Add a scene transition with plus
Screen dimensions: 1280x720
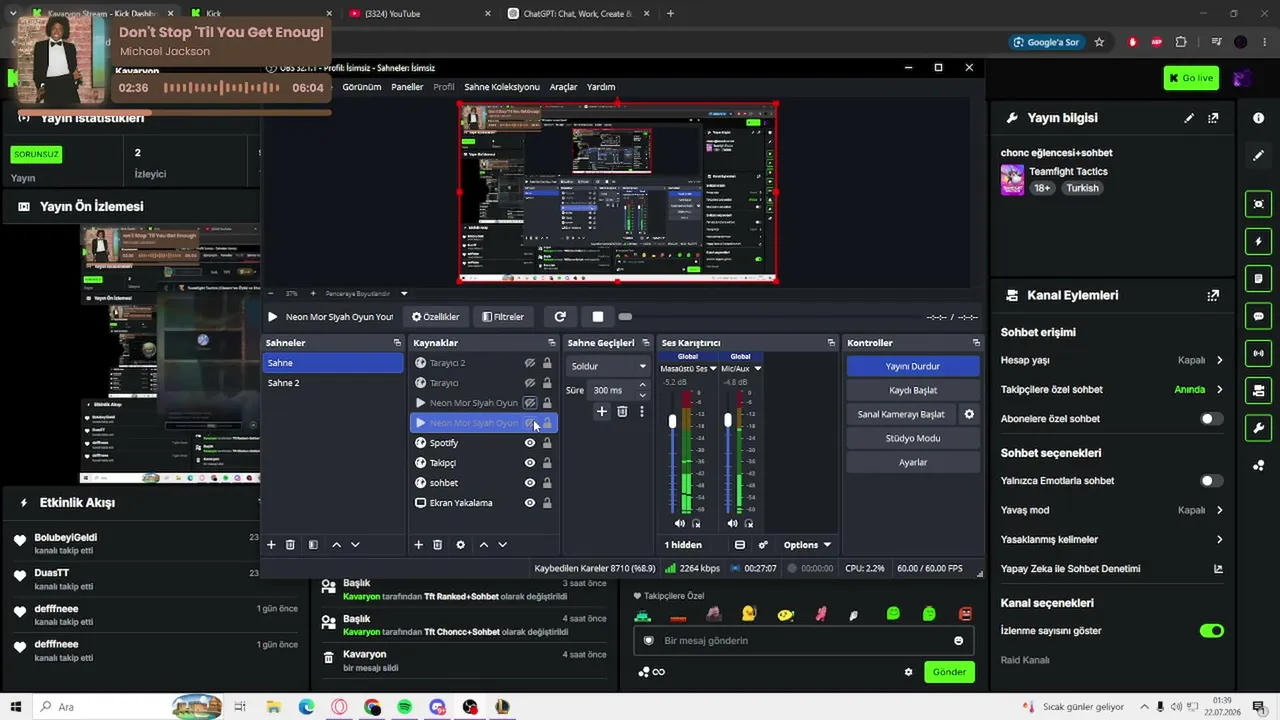(x=602, y=411)
